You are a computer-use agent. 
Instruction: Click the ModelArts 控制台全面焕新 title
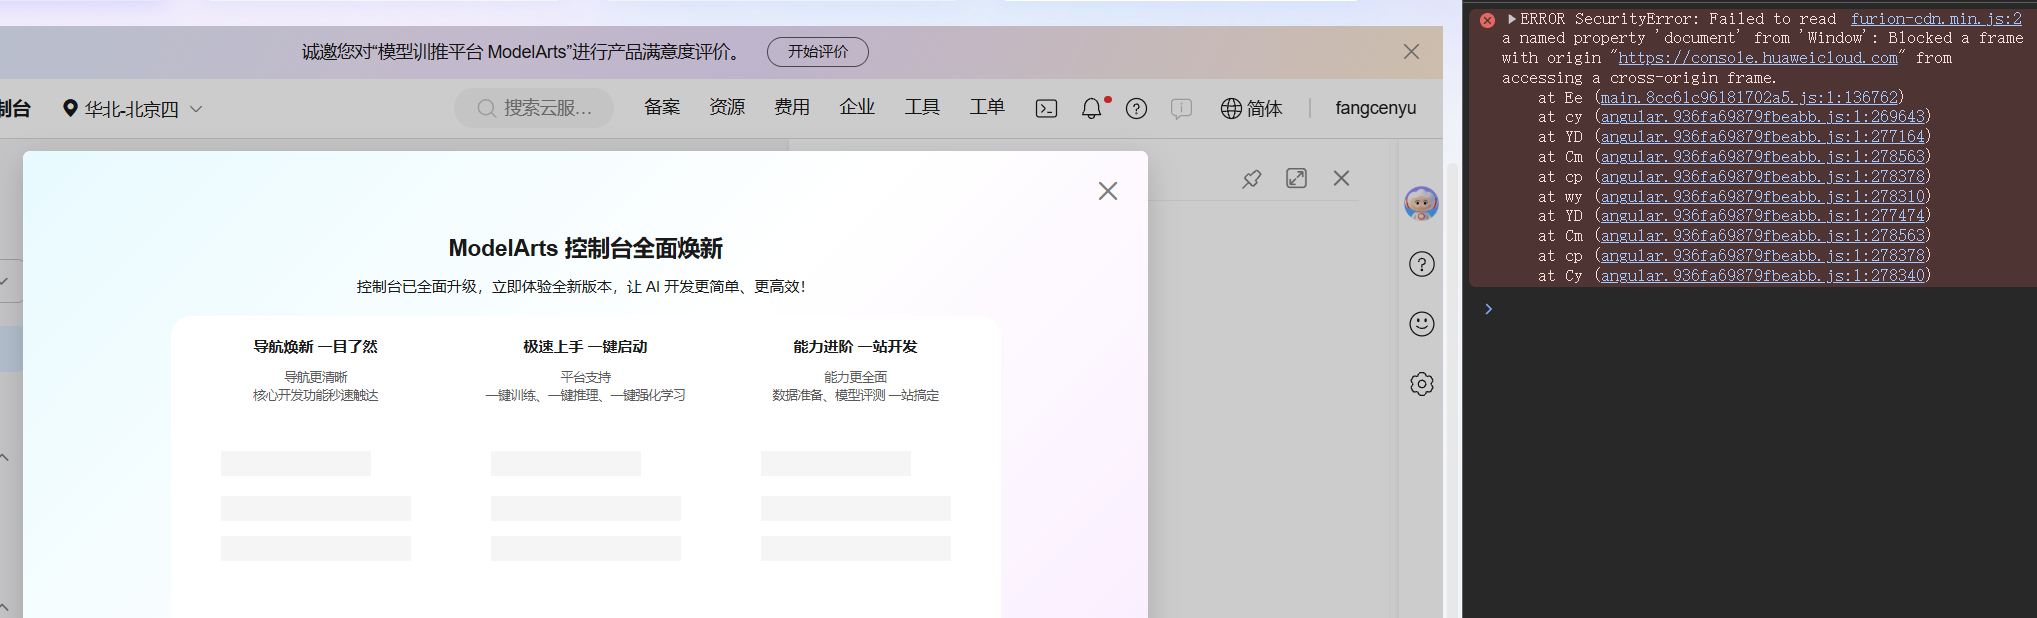(585, 248)
